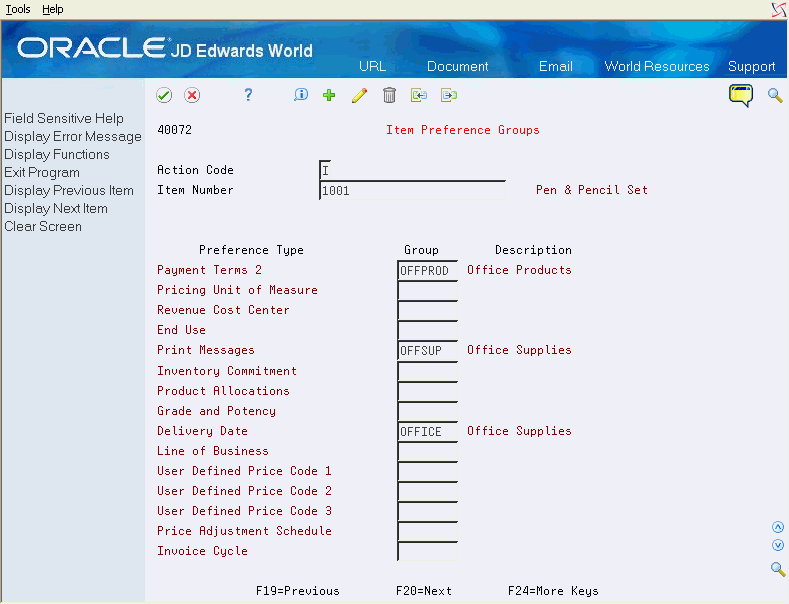This screenshot has height=604, width=789.
Task: Click User Defined Price Code 3 field
Action: click(427, 511)
